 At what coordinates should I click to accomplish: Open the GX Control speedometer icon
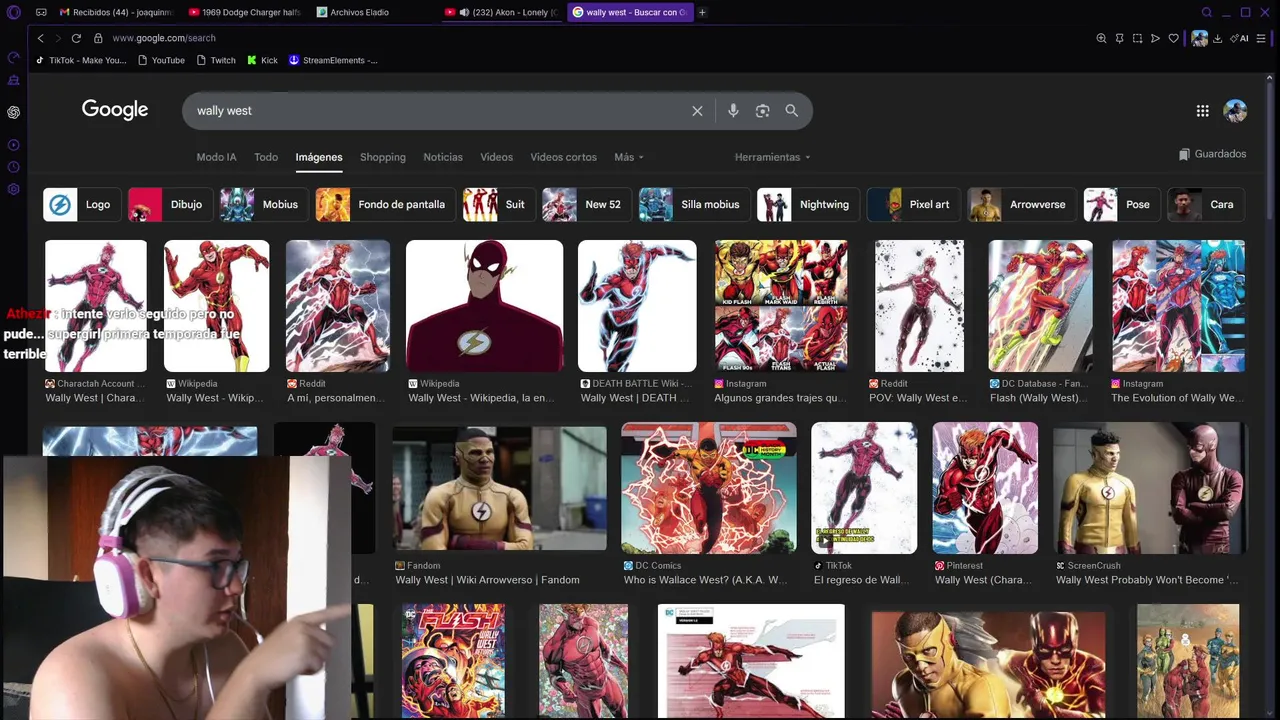pos(13,58)
